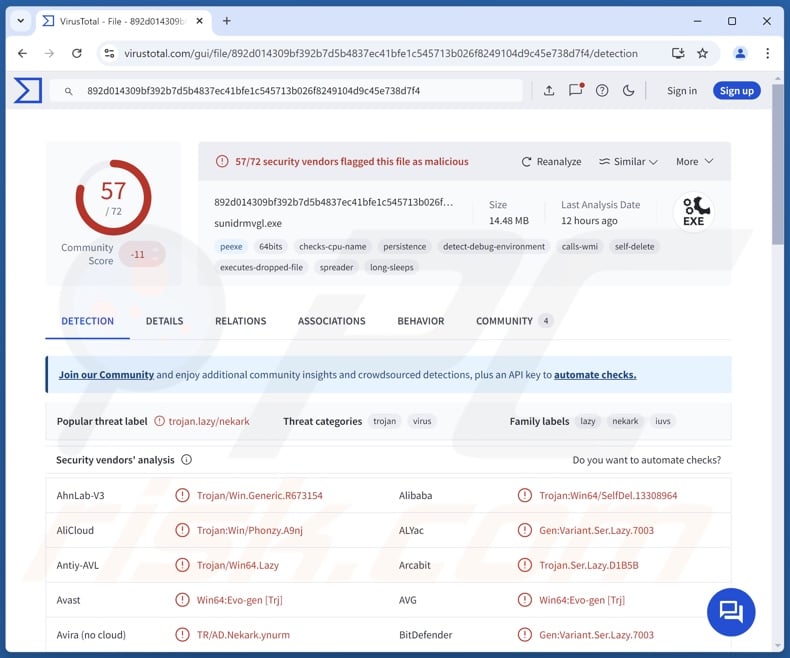Switch to the BEHAVIOR tab
The image size is (790, 658).
tap(421, 321)
